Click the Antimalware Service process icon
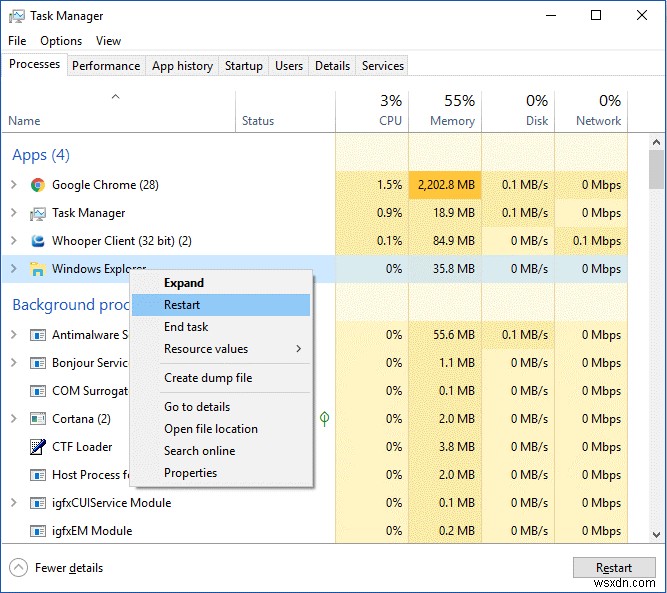The height and width of the screenshot is (593, 667). point(38,335)
